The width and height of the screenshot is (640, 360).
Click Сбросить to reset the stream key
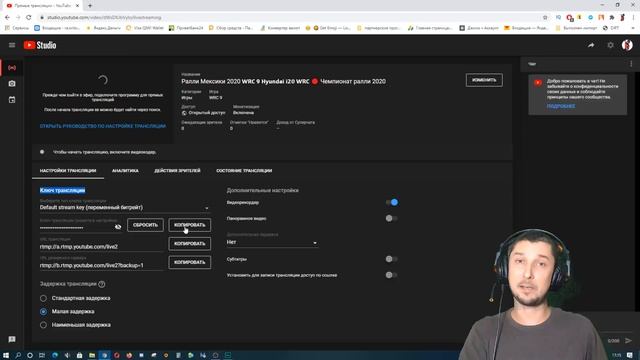(145, 225)
